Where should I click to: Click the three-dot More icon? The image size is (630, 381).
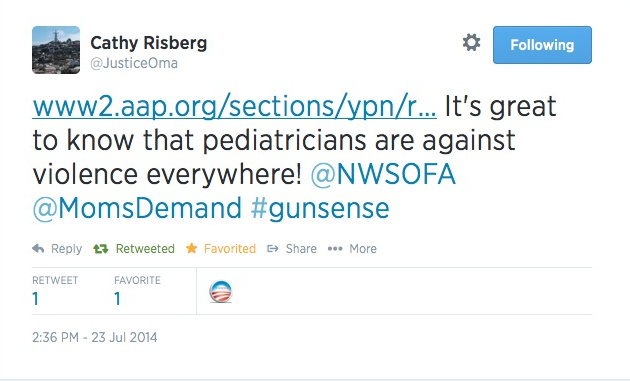pyautogui.click(x=335, y=249)
